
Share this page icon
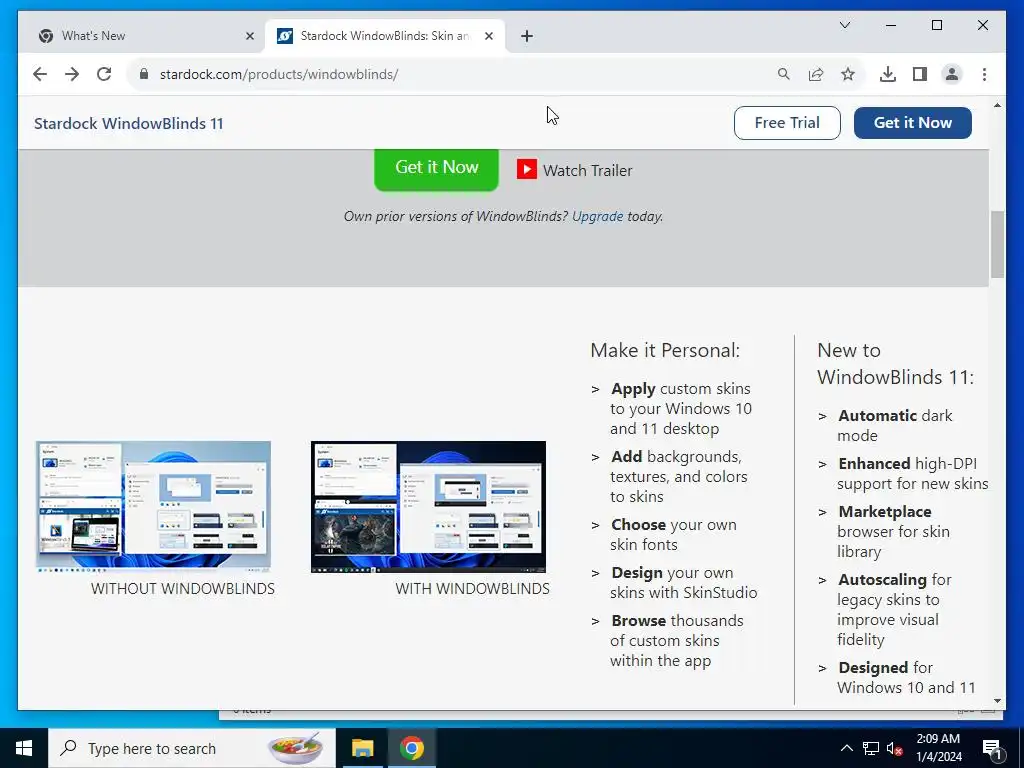[816, 74]
